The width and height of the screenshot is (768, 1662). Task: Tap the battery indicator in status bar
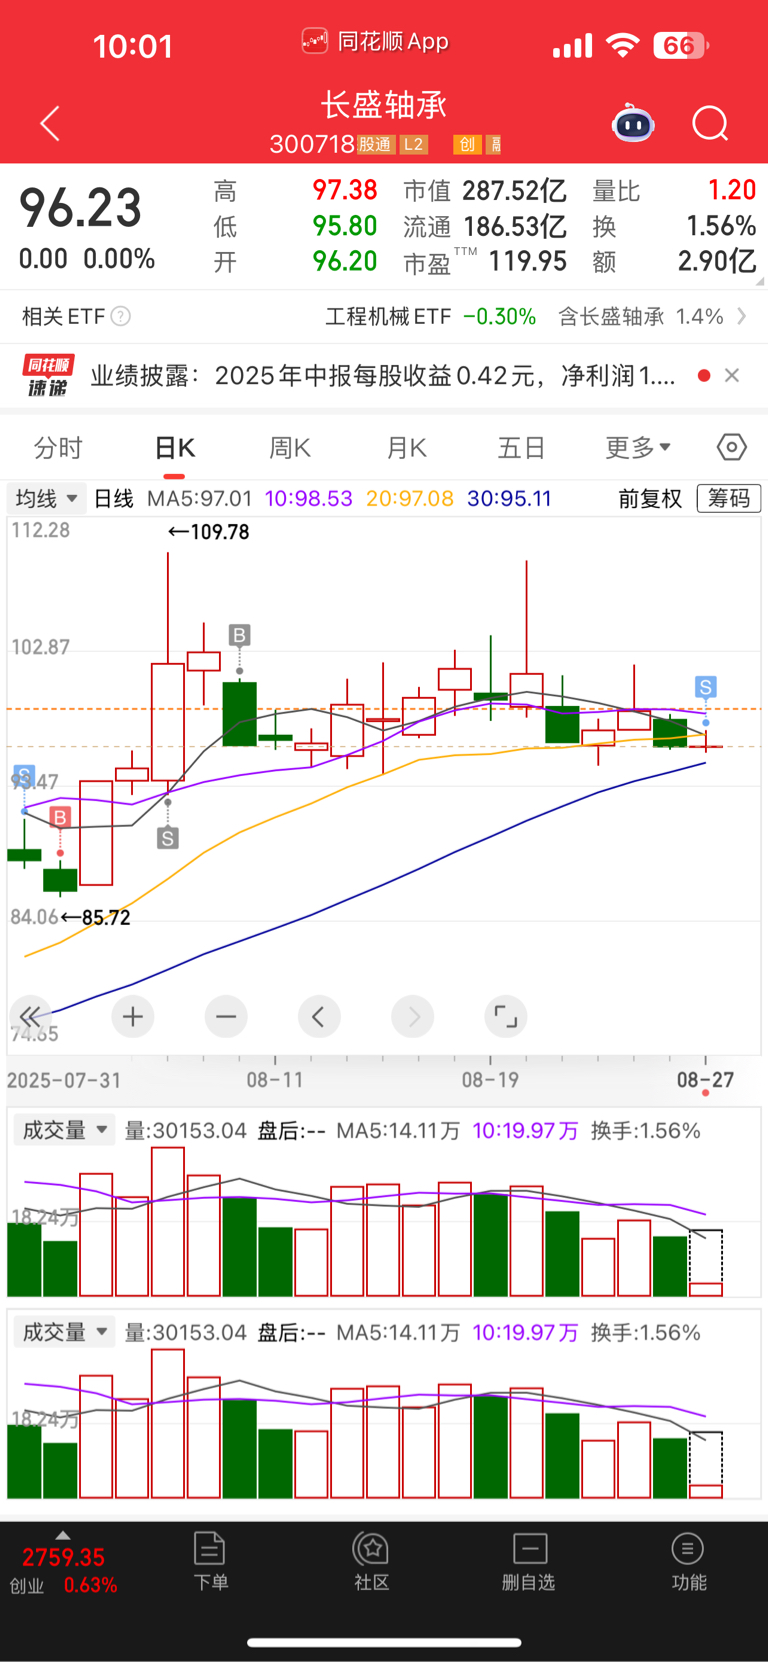(x=681, y=45)
